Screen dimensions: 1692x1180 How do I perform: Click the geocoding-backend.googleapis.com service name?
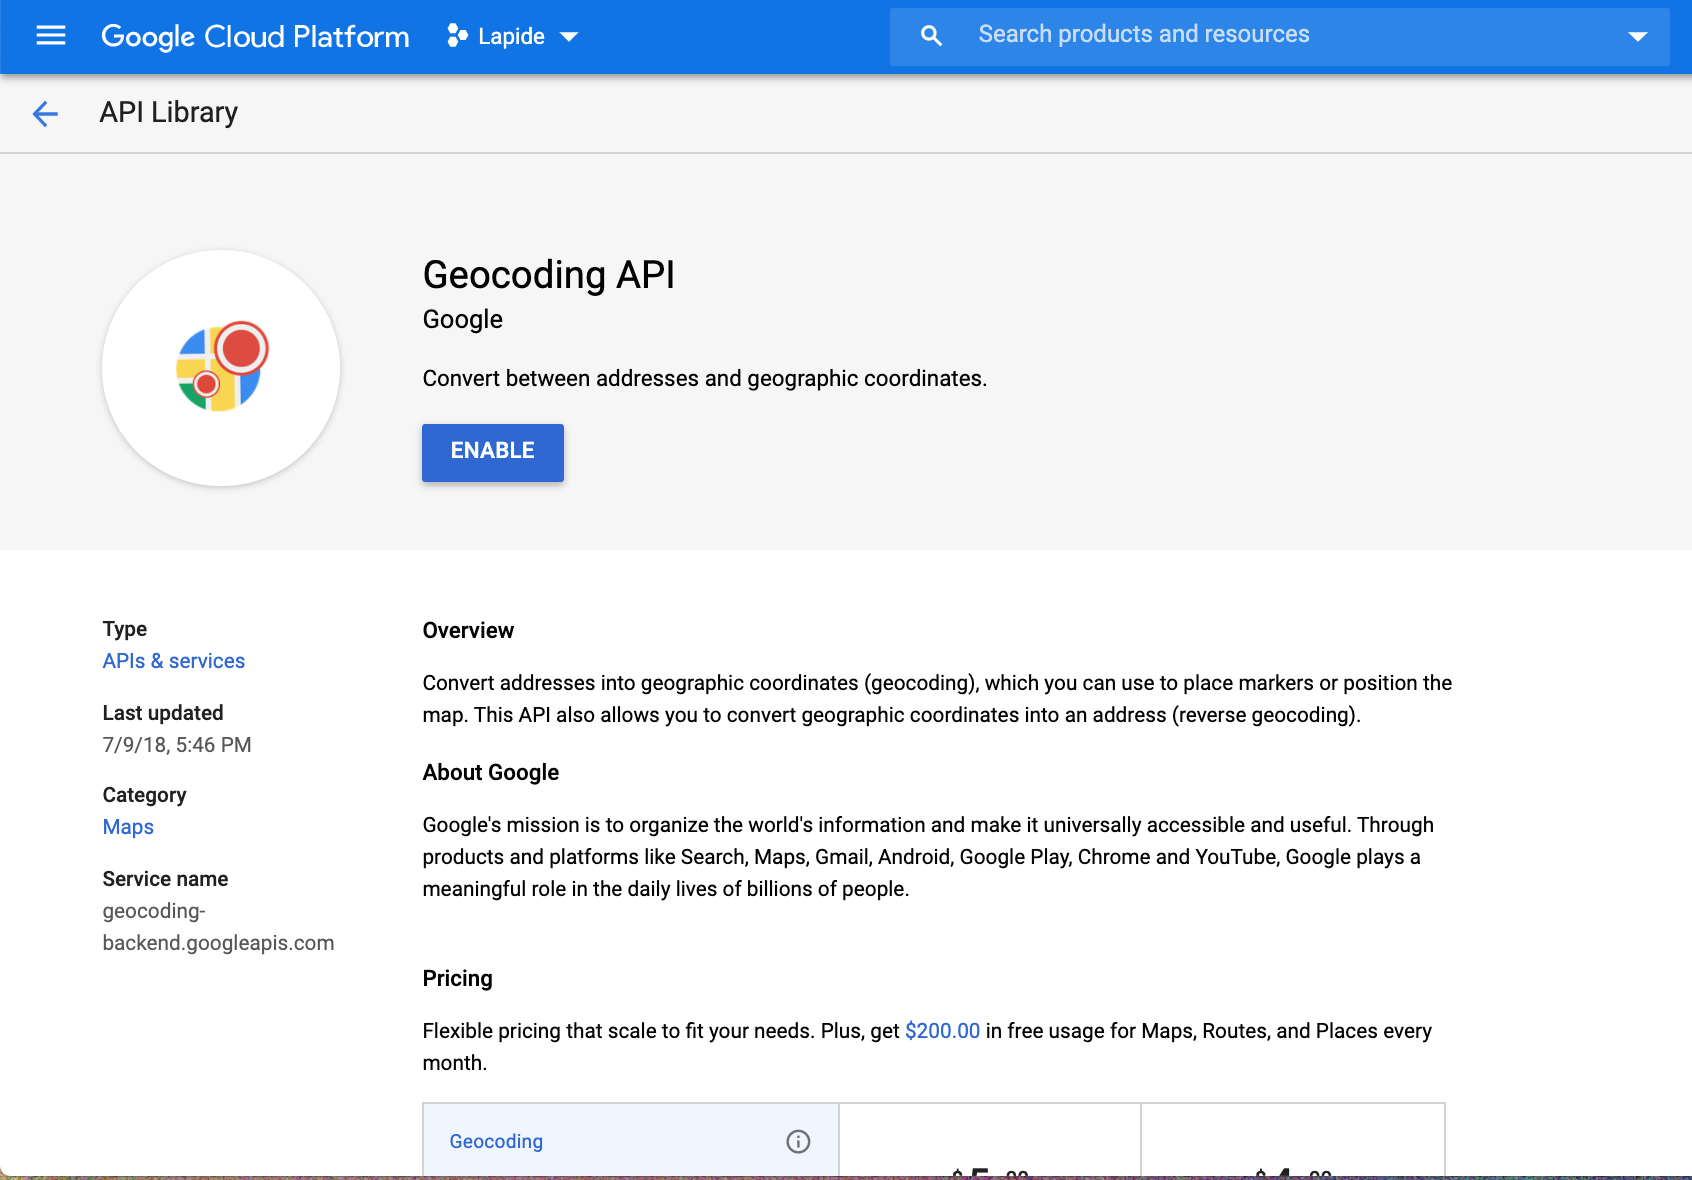point(218,926)
